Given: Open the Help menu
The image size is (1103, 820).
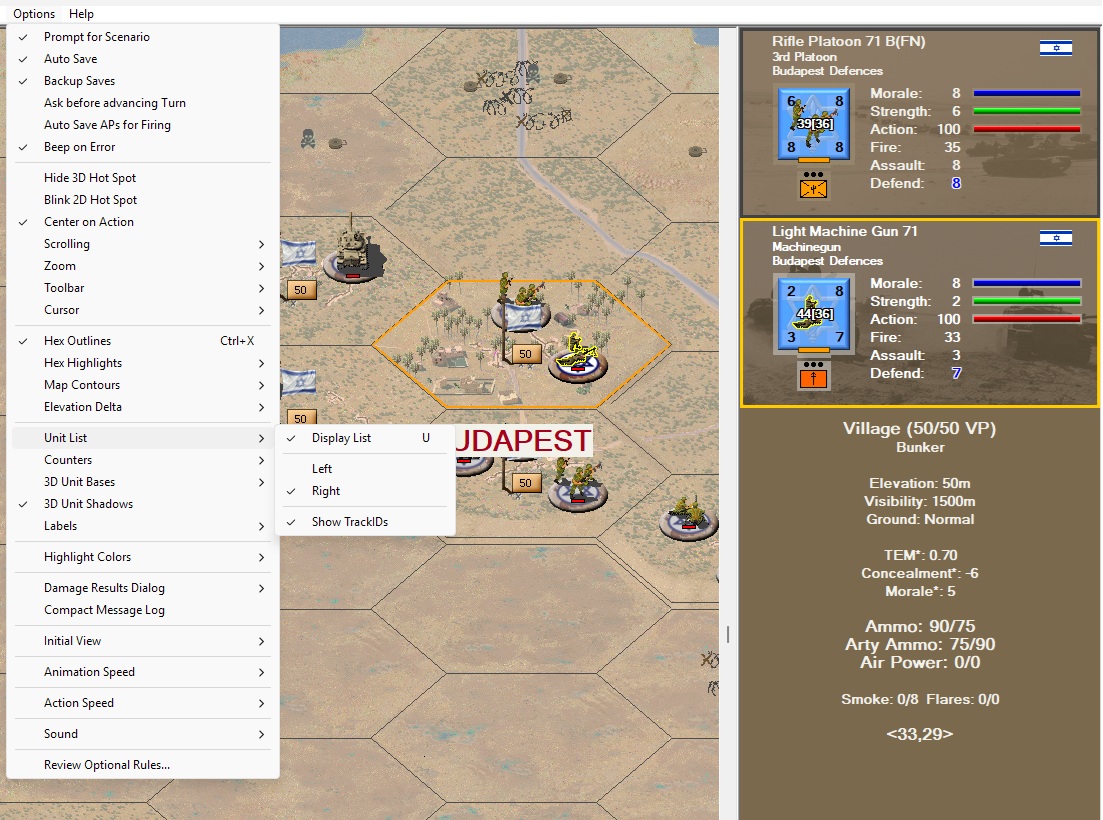Looking at the screenshot, I should coord(81,13).
